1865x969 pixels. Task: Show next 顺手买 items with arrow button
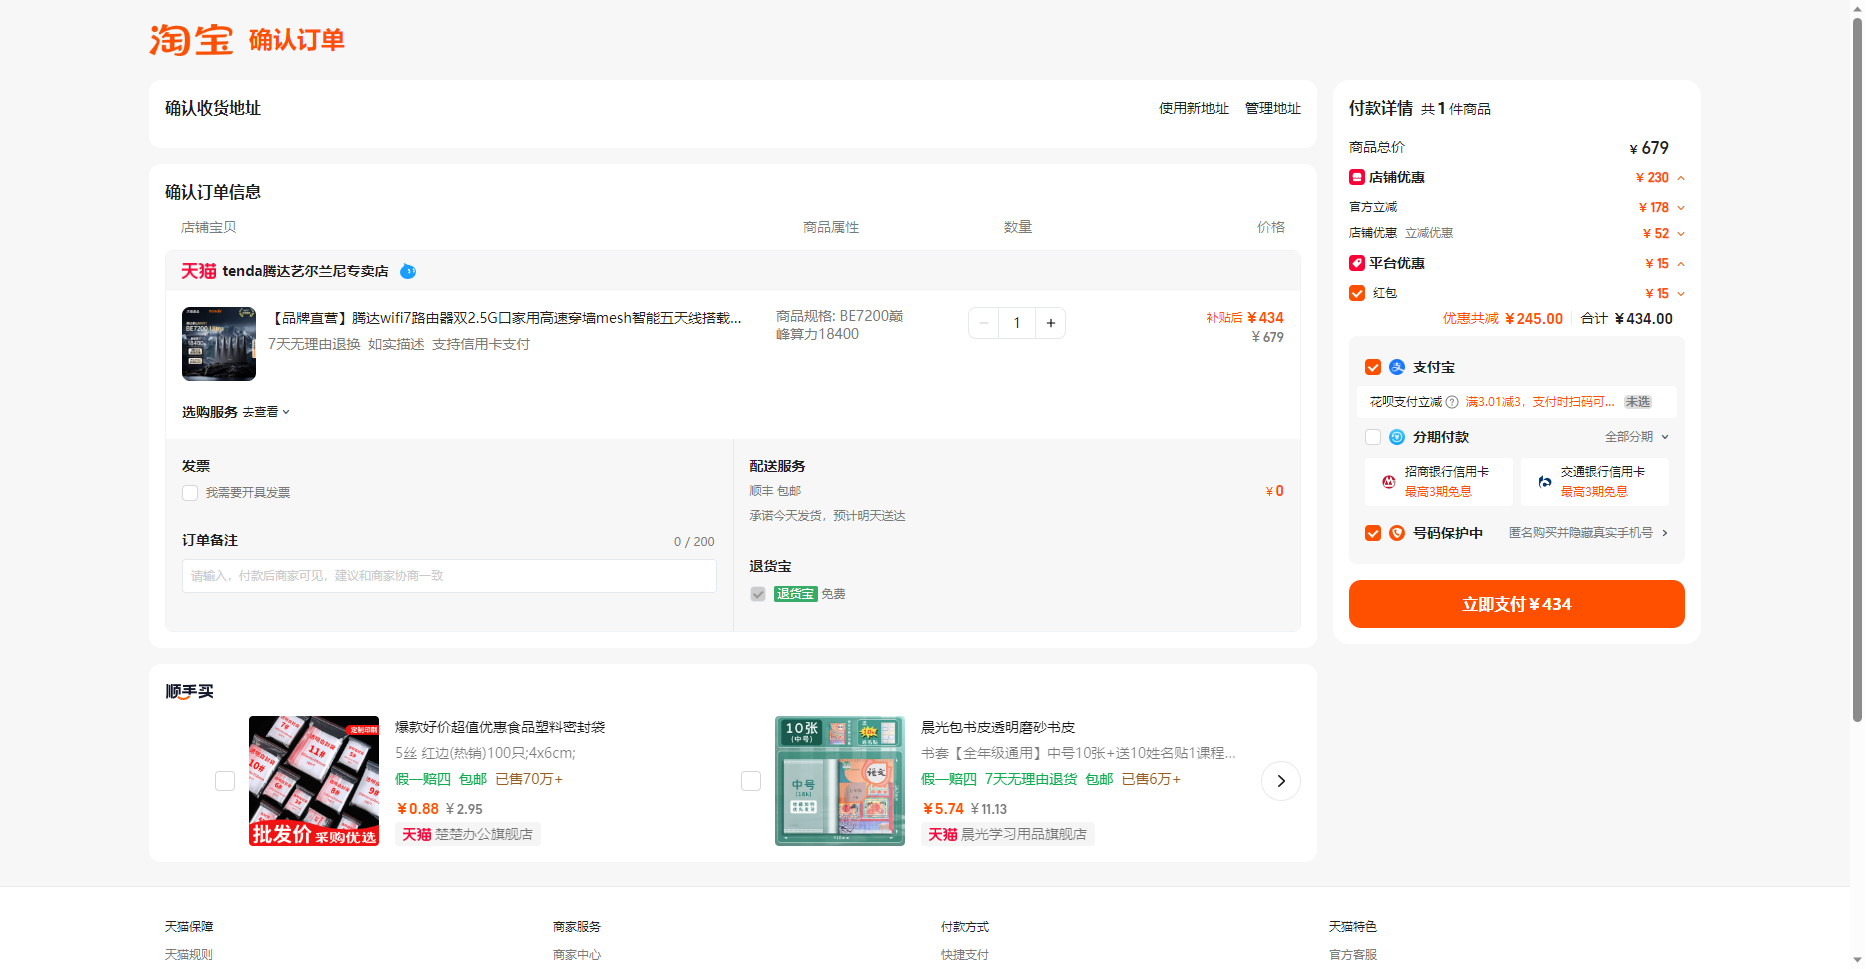(x=1281, y=781)
